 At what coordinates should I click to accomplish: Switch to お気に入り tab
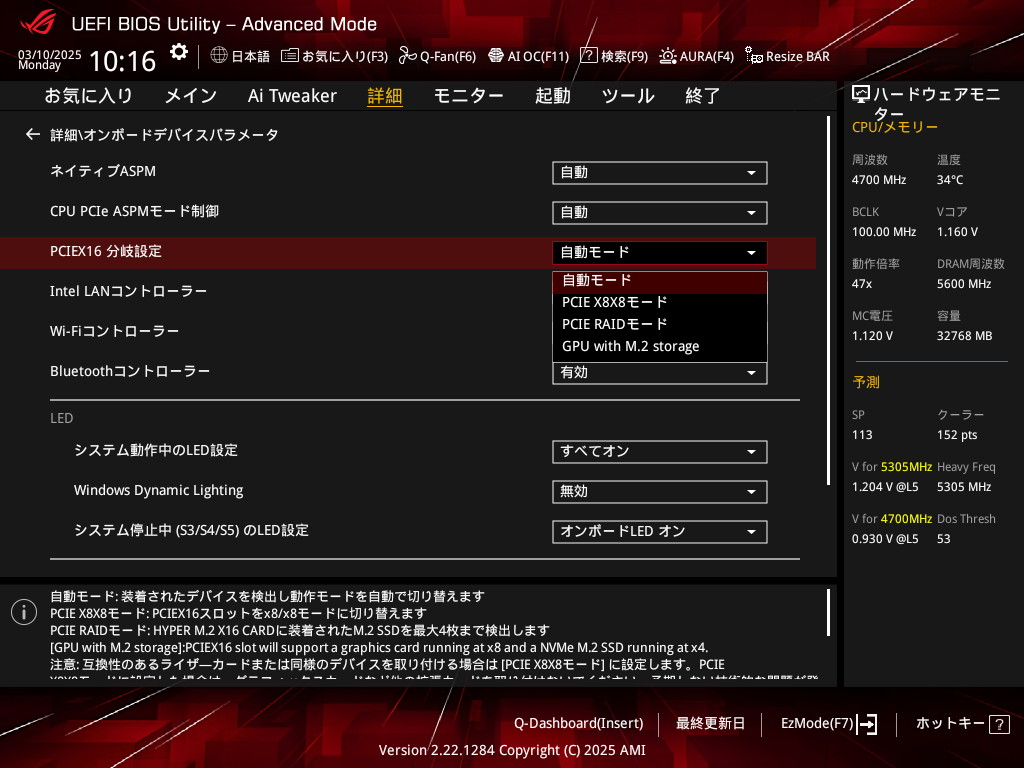click(88, 96)
